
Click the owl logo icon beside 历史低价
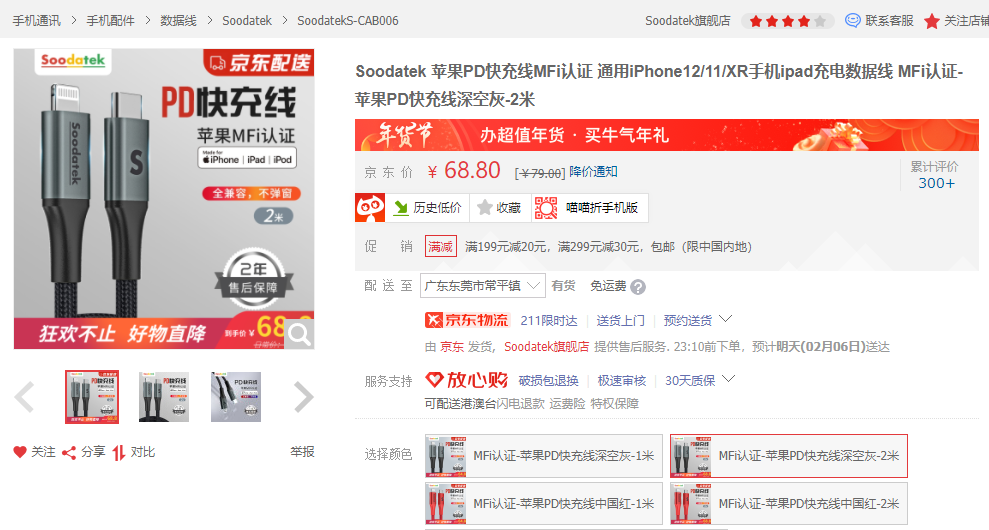(x=370, y=208)
